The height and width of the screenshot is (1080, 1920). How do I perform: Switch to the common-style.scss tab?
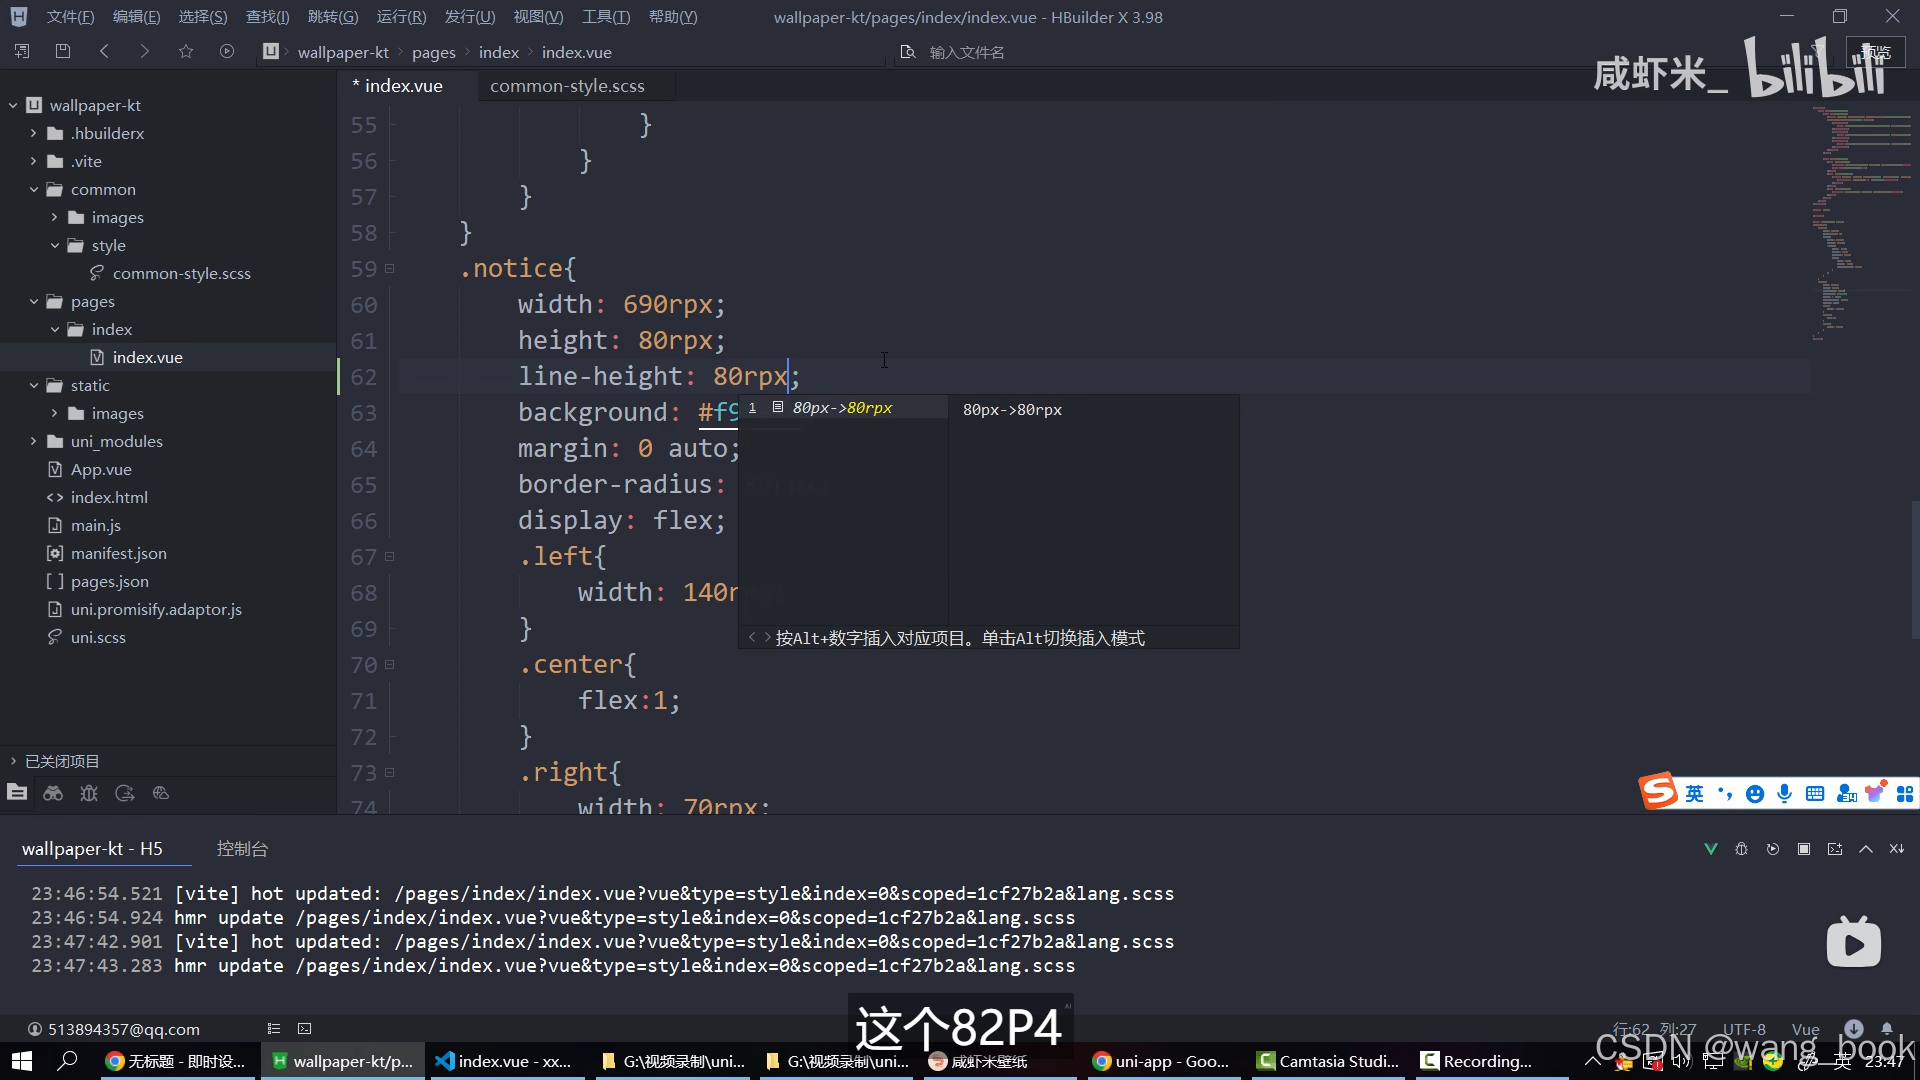567,86
